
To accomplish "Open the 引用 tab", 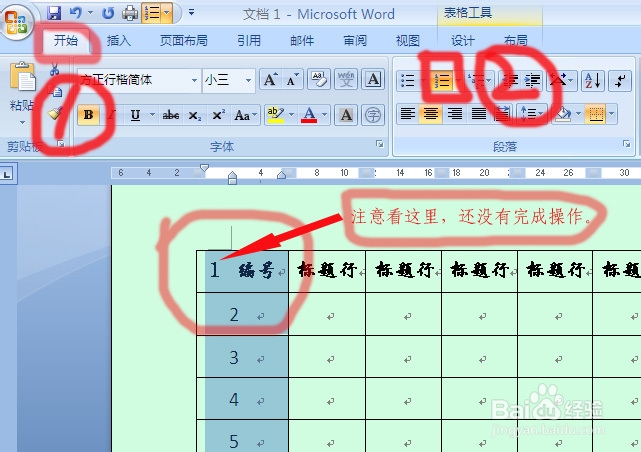I will pyautogui.click(x=249, y=40).
